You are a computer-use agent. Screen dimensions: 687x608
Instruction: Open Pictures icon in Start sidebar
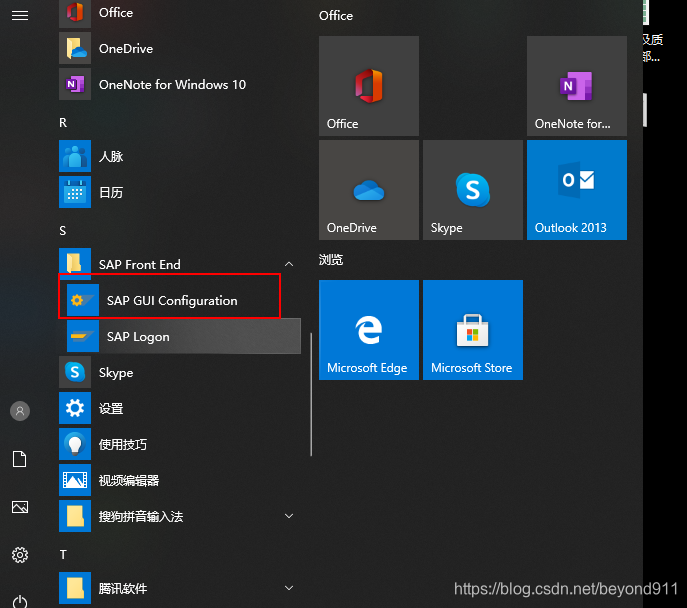click(x=20, y=507)
